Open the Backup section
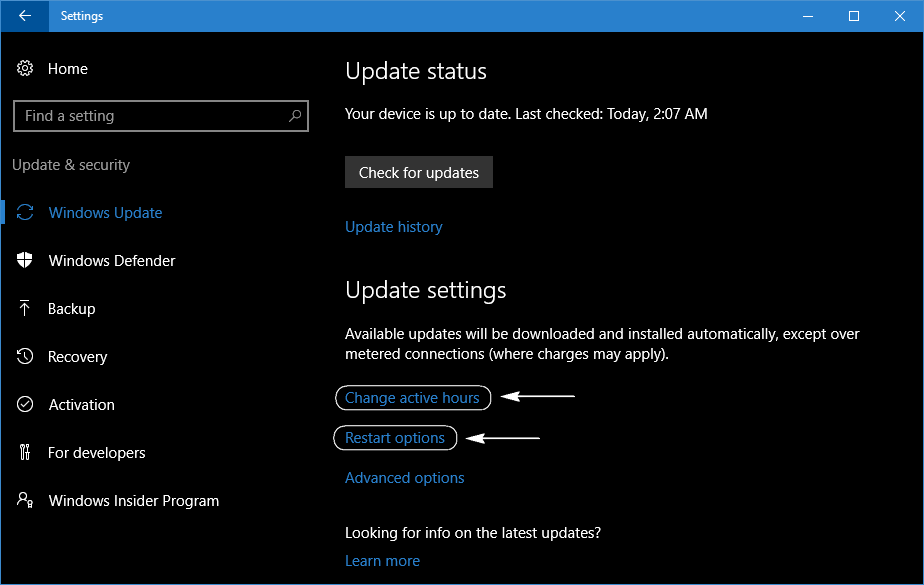The height and width of the screenshot is (585, 924). (x=71, y=309)
